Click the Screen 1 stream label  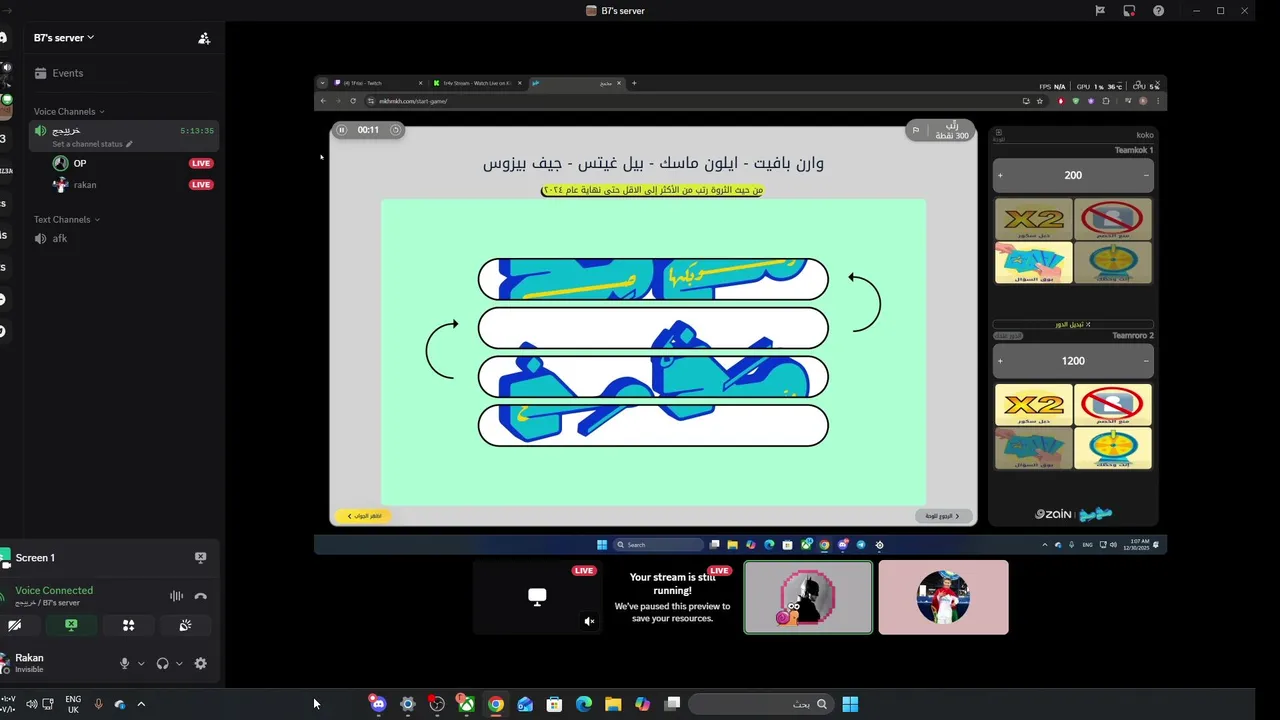click(35, 558)
